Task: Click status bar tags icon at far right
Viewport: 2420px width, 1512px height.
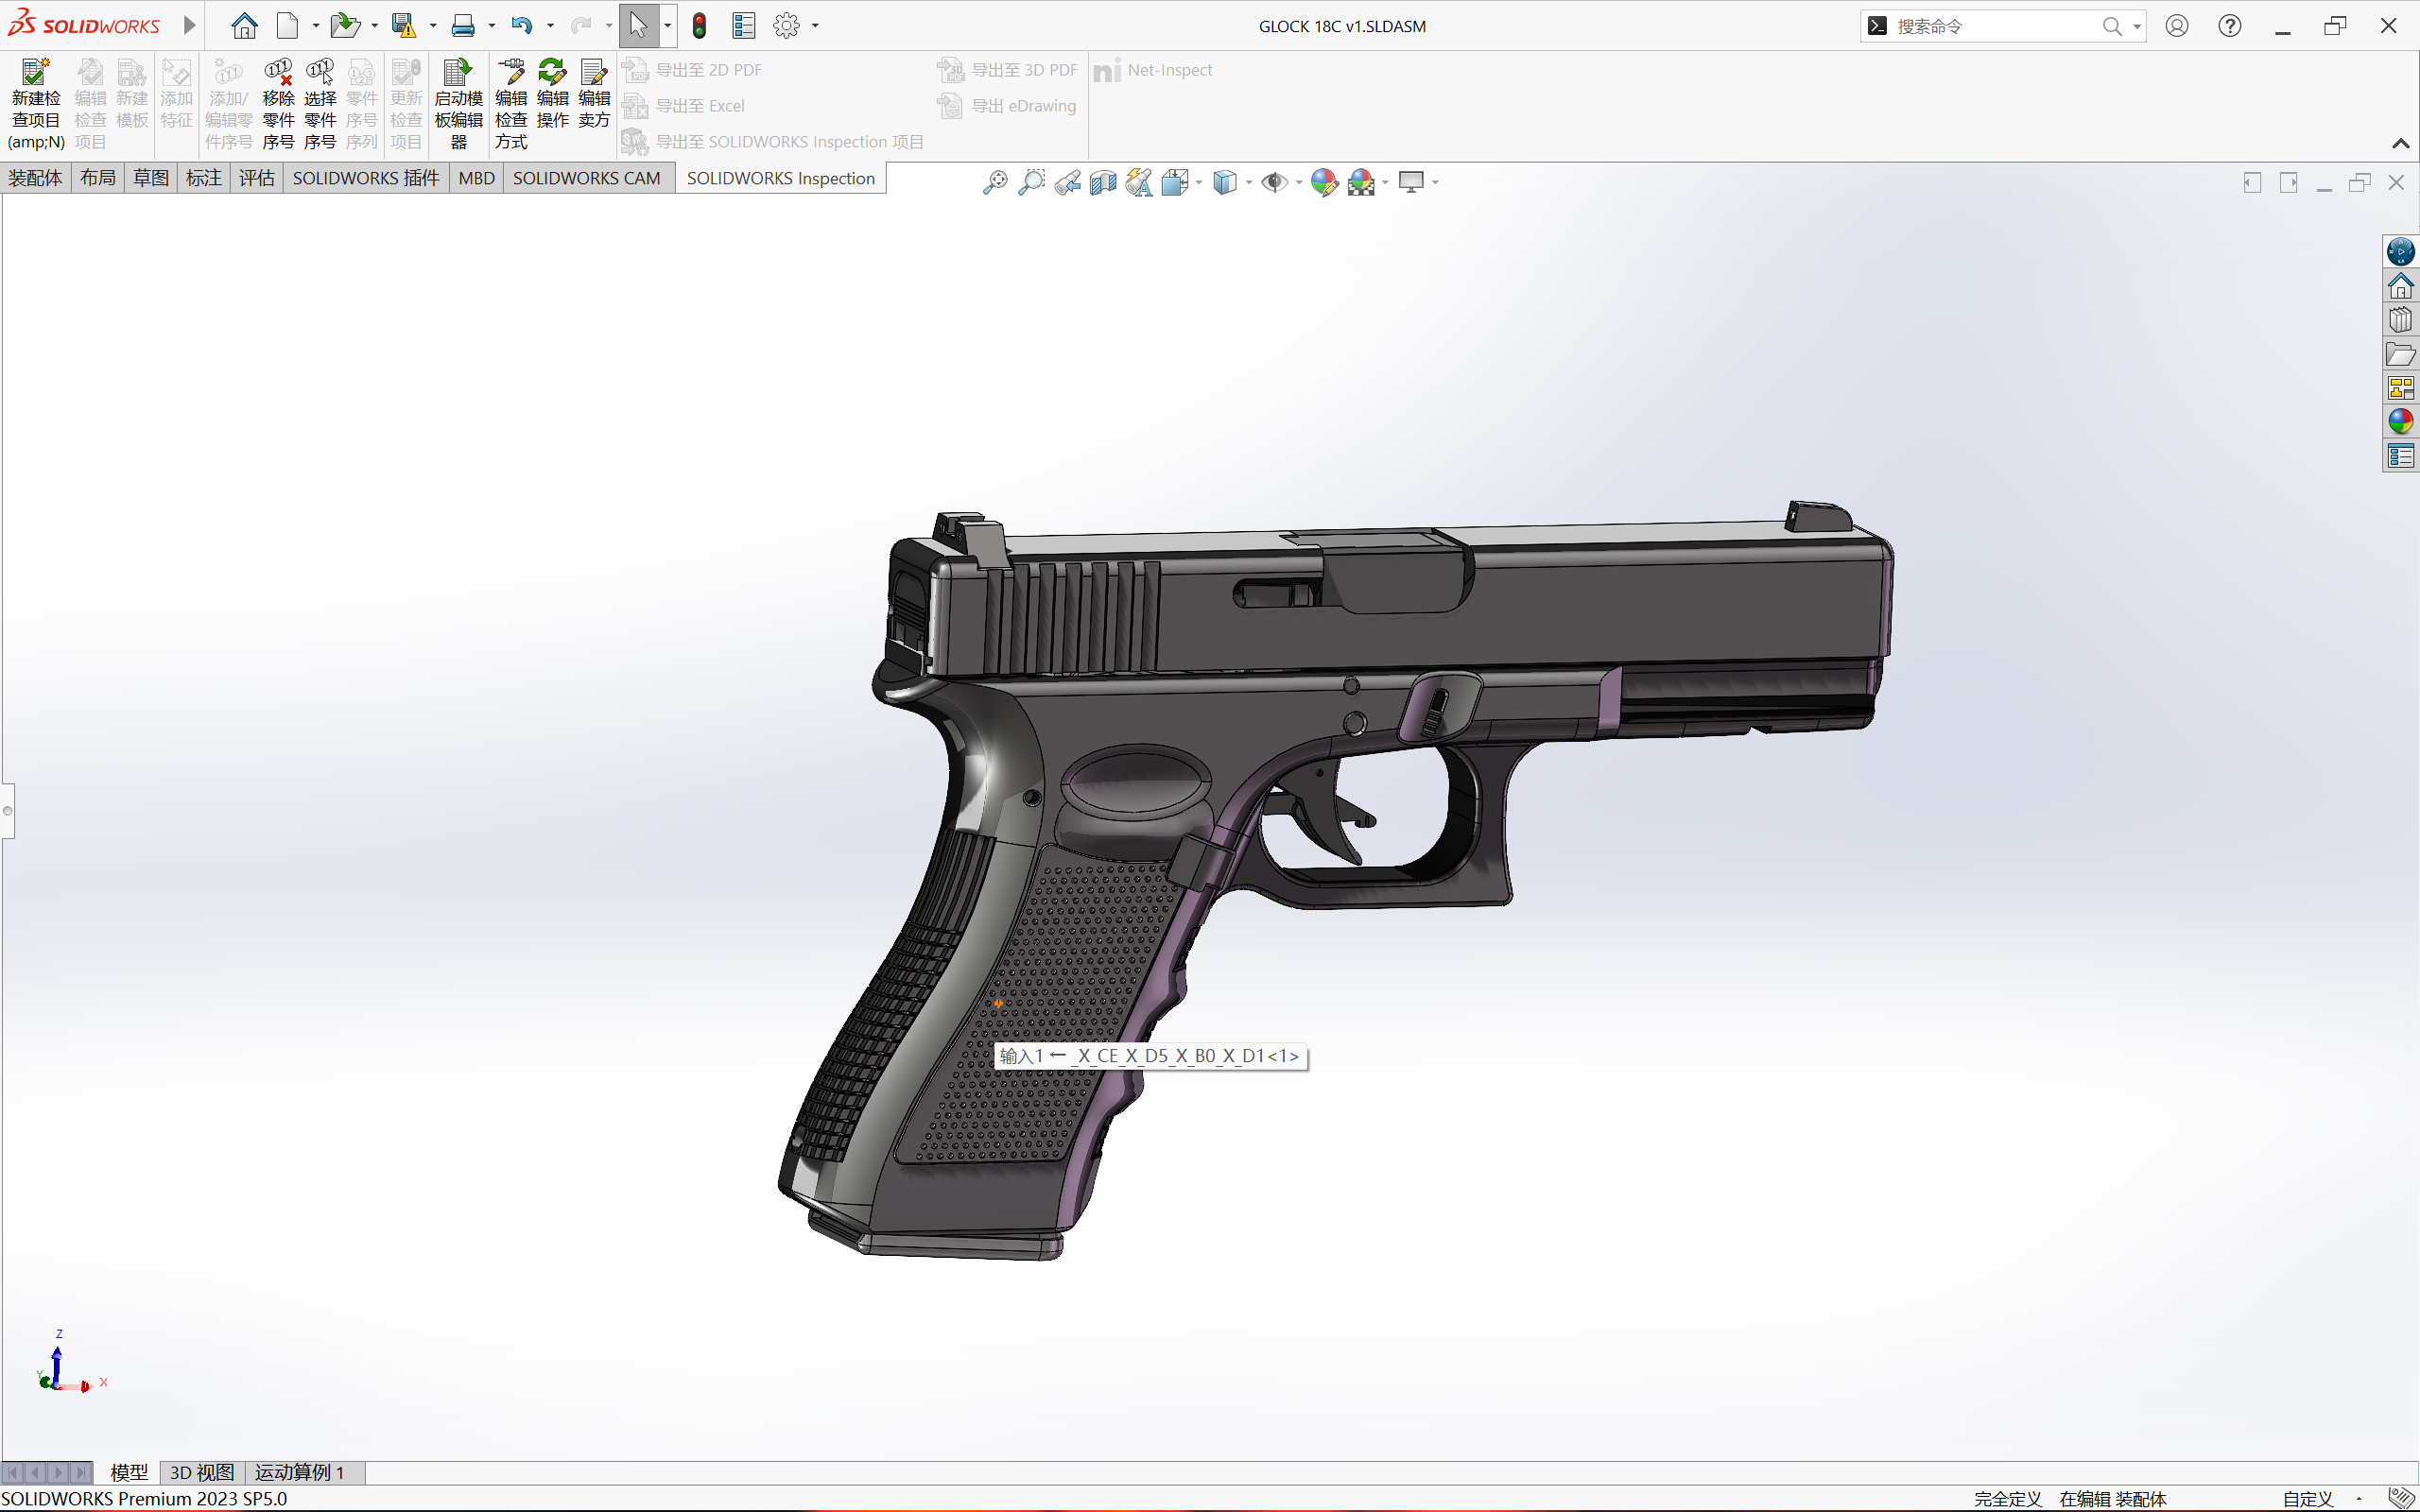Action: pos(2401,1498)
